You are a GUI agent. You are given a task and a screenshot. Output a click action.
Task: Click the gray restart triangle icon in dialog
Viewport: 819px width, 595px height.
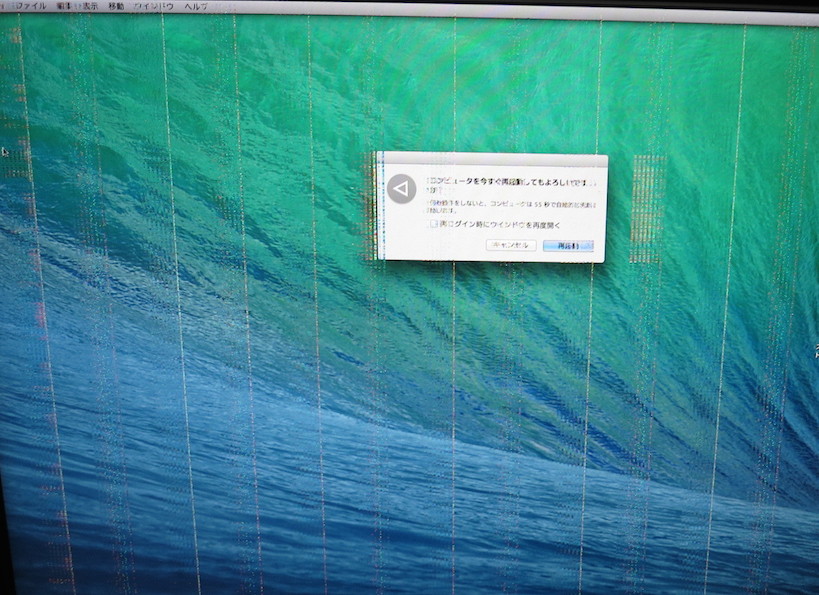[x=401, y=189]
